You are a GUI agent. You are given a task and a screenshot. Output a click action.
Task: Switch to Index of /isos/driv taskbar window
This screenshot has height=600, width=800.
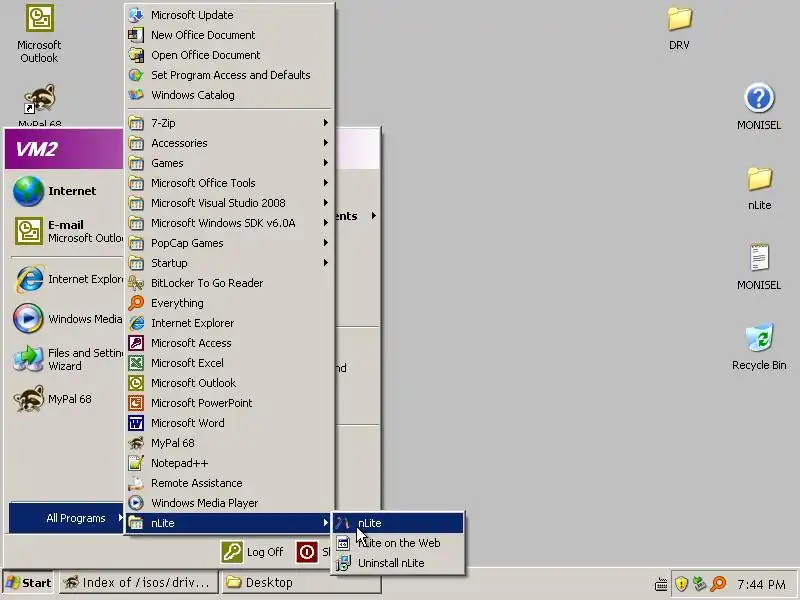click(x=139, y=583)
